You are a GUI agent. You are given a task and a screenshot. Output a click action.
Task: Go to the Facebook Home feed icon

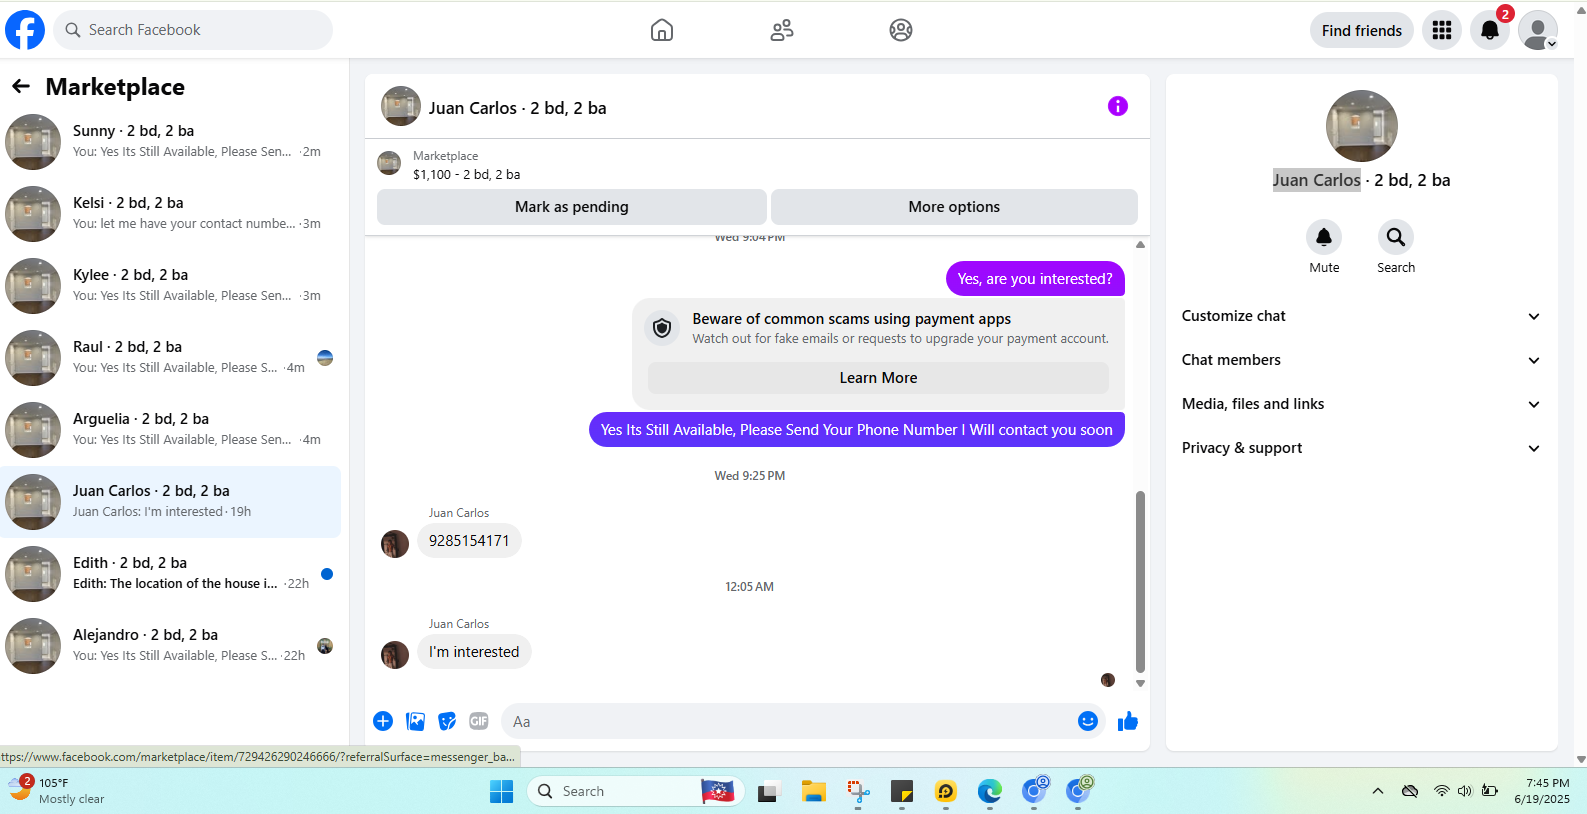click(662, 30)
